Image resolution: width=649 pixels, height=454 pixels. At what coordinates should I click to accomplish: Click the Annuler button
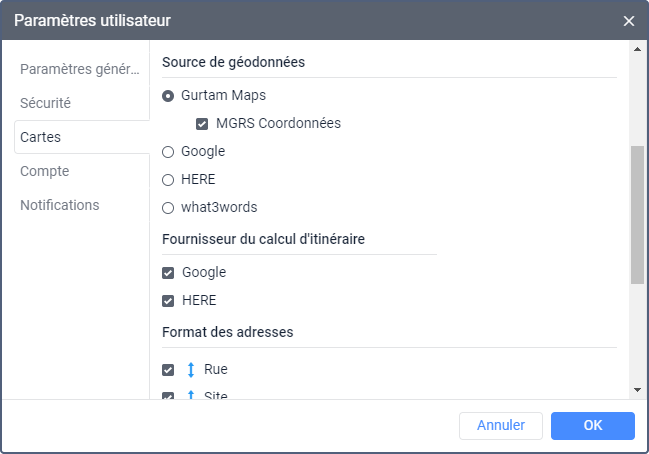coord(500,425)
